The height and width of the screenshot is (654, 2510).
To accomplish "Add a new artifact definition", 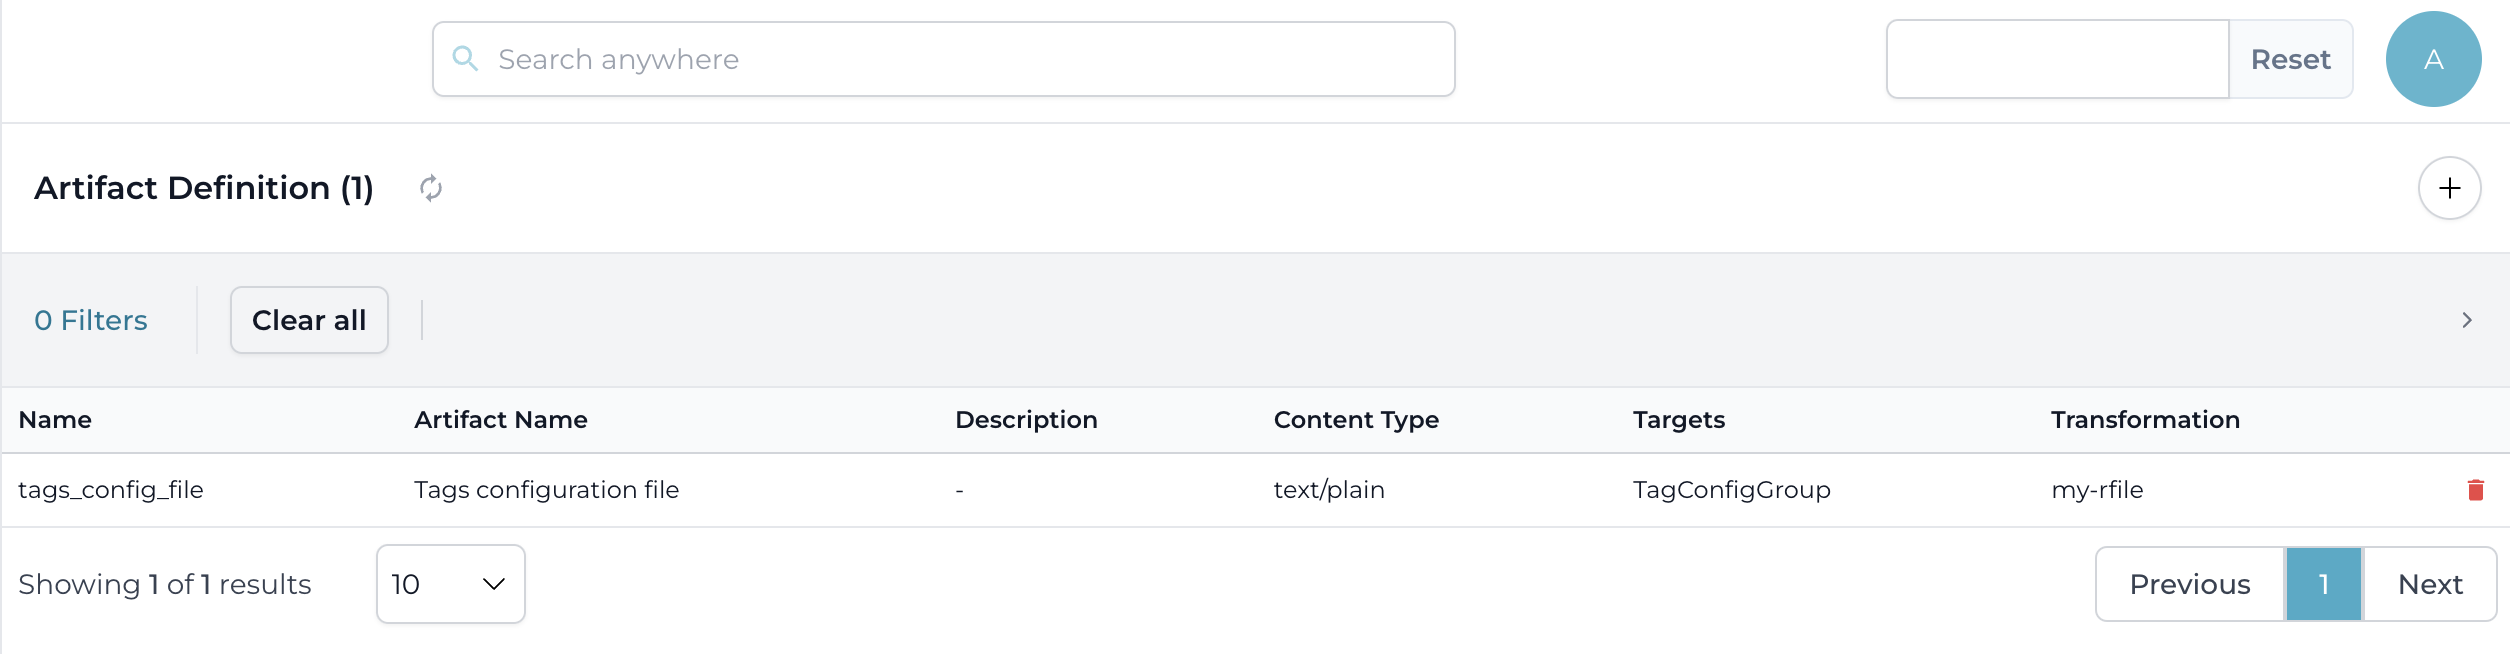I will point(2449,188).
